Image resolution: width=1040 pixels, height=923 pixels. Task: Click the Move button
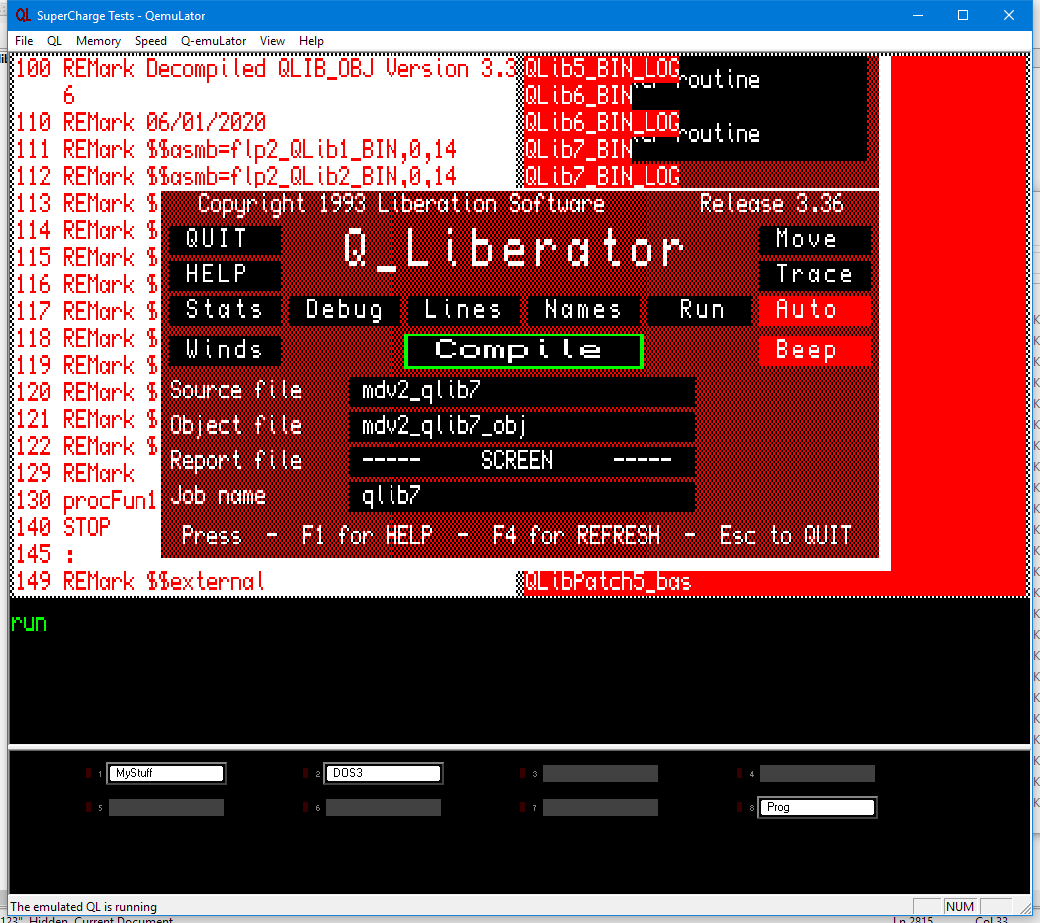click(x=814, y=239)
